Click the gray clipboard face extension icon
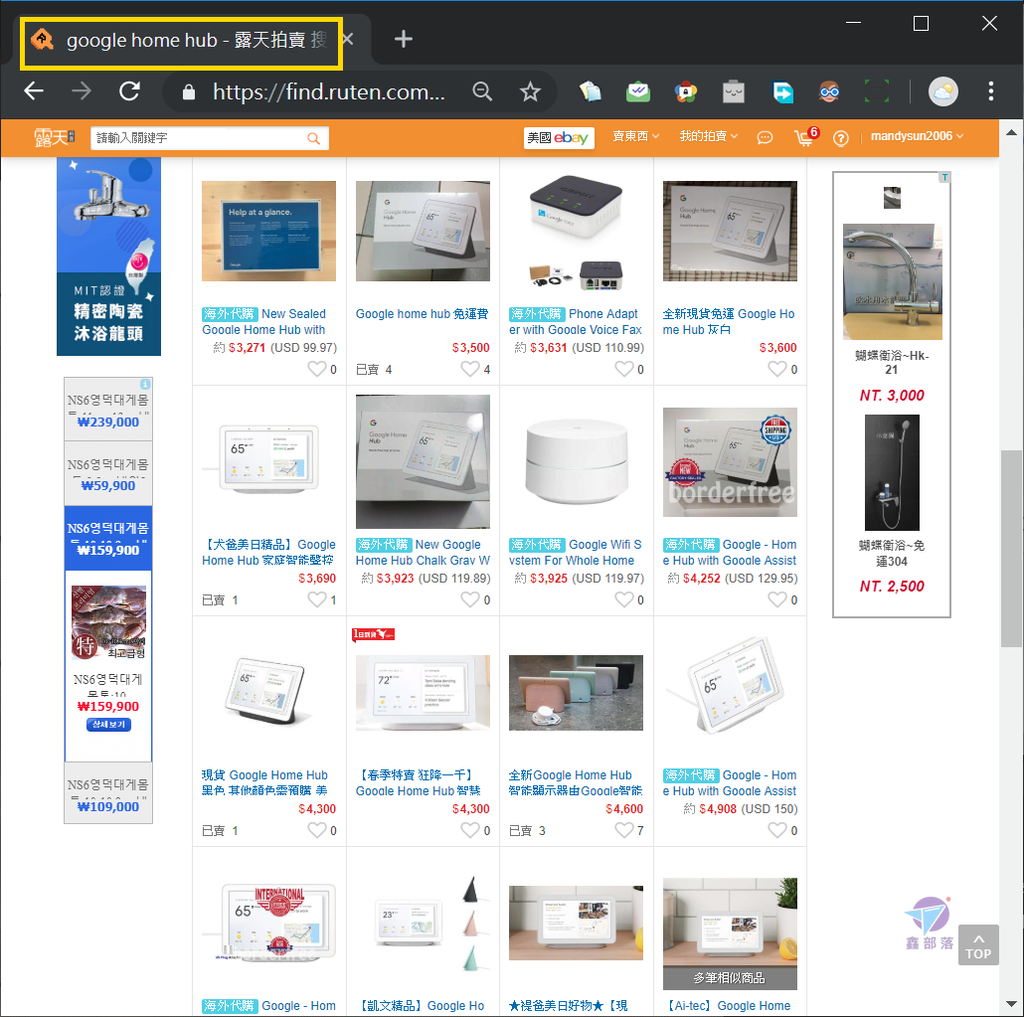1024x1017 pixels. coord(733,91)
